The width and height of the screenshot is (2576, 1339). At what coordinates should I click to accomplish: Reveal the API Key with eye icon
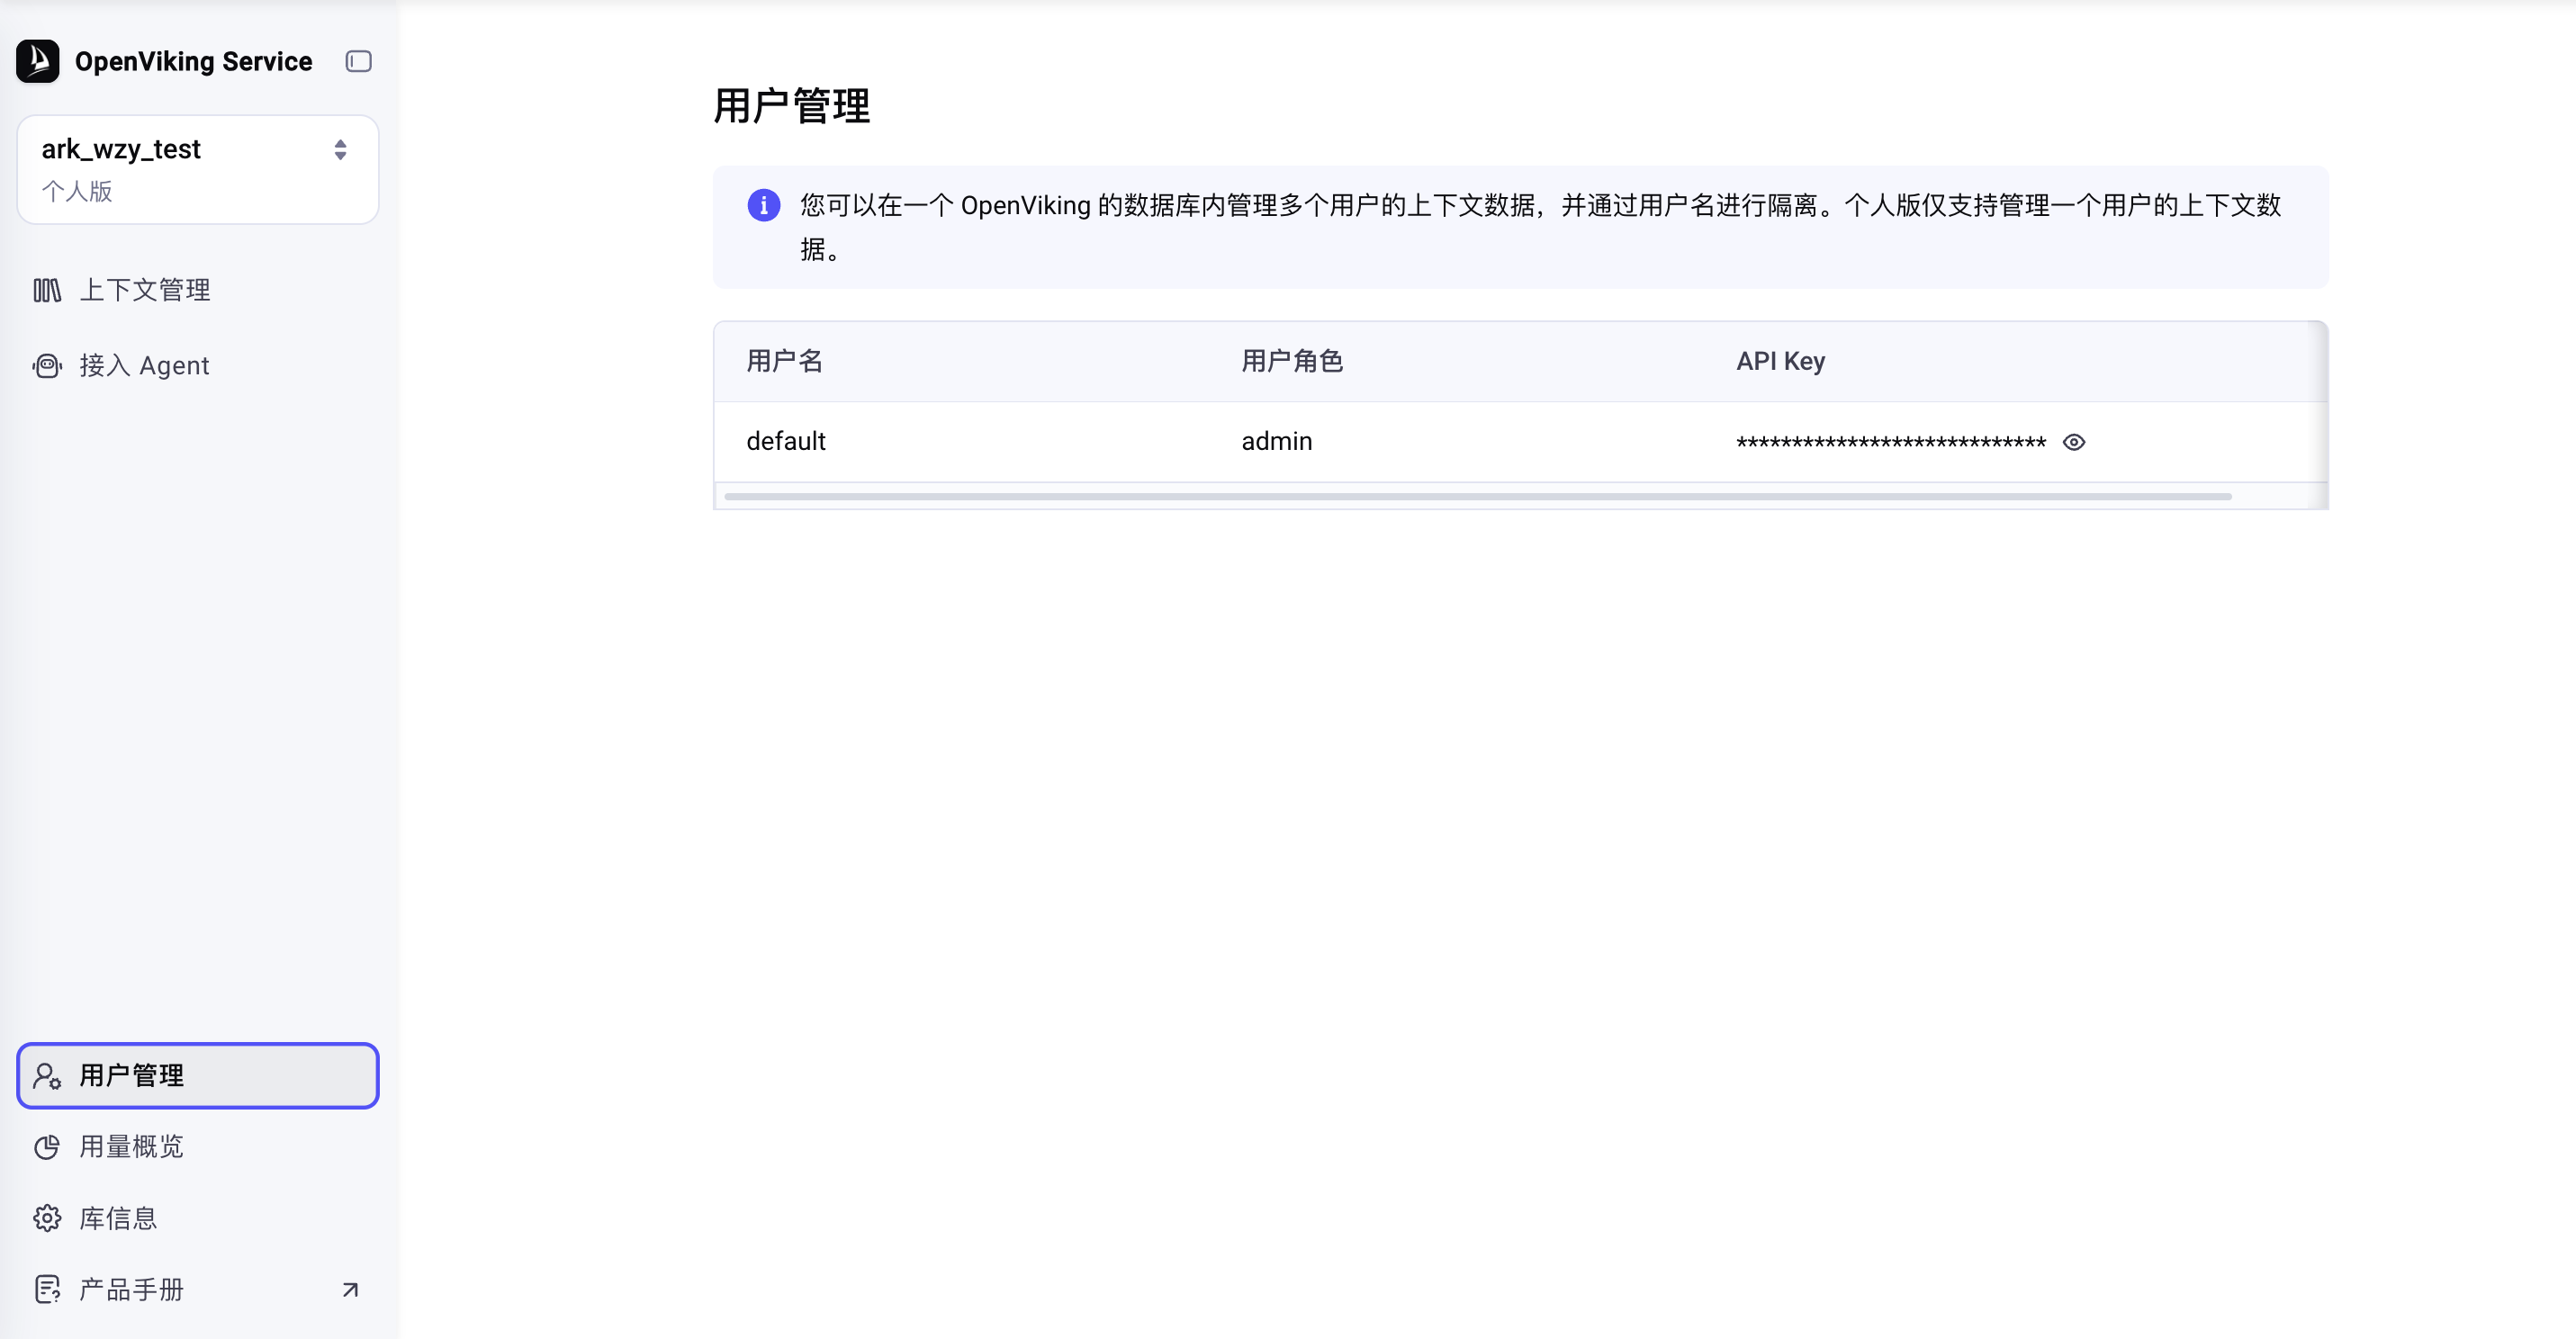pyautogui.click(x=2074, y=442)
